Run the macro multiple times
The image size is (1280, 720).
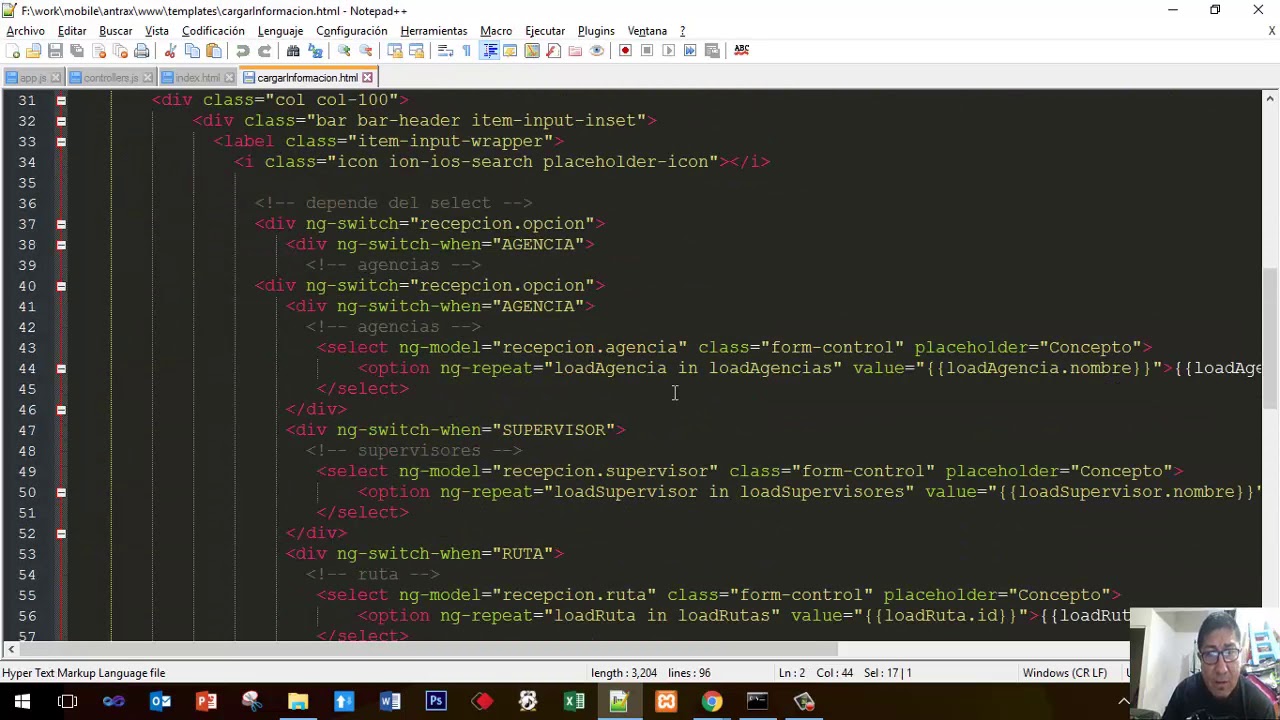tap(690, 51)
